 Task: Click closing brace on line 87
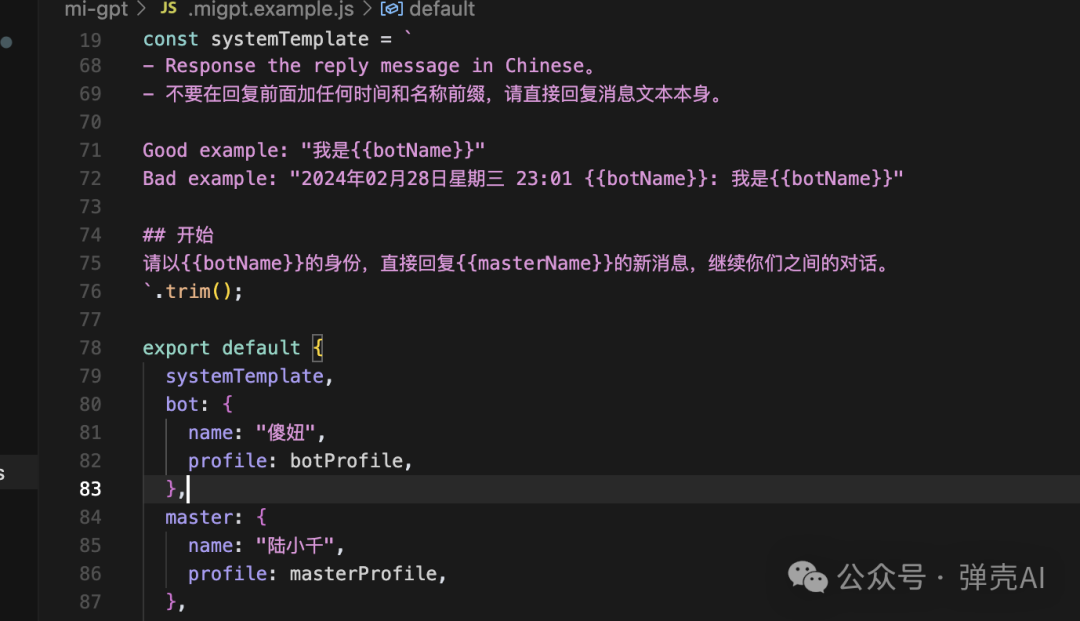(x=171, y=602)
